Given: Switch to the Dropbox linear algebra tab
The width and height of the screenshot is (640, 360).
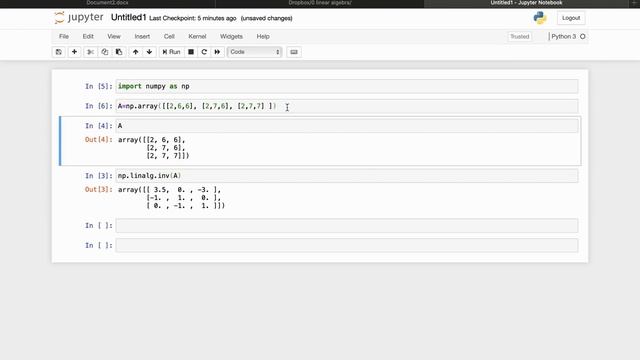Looking at the screenshot, I should pos(320,3).
